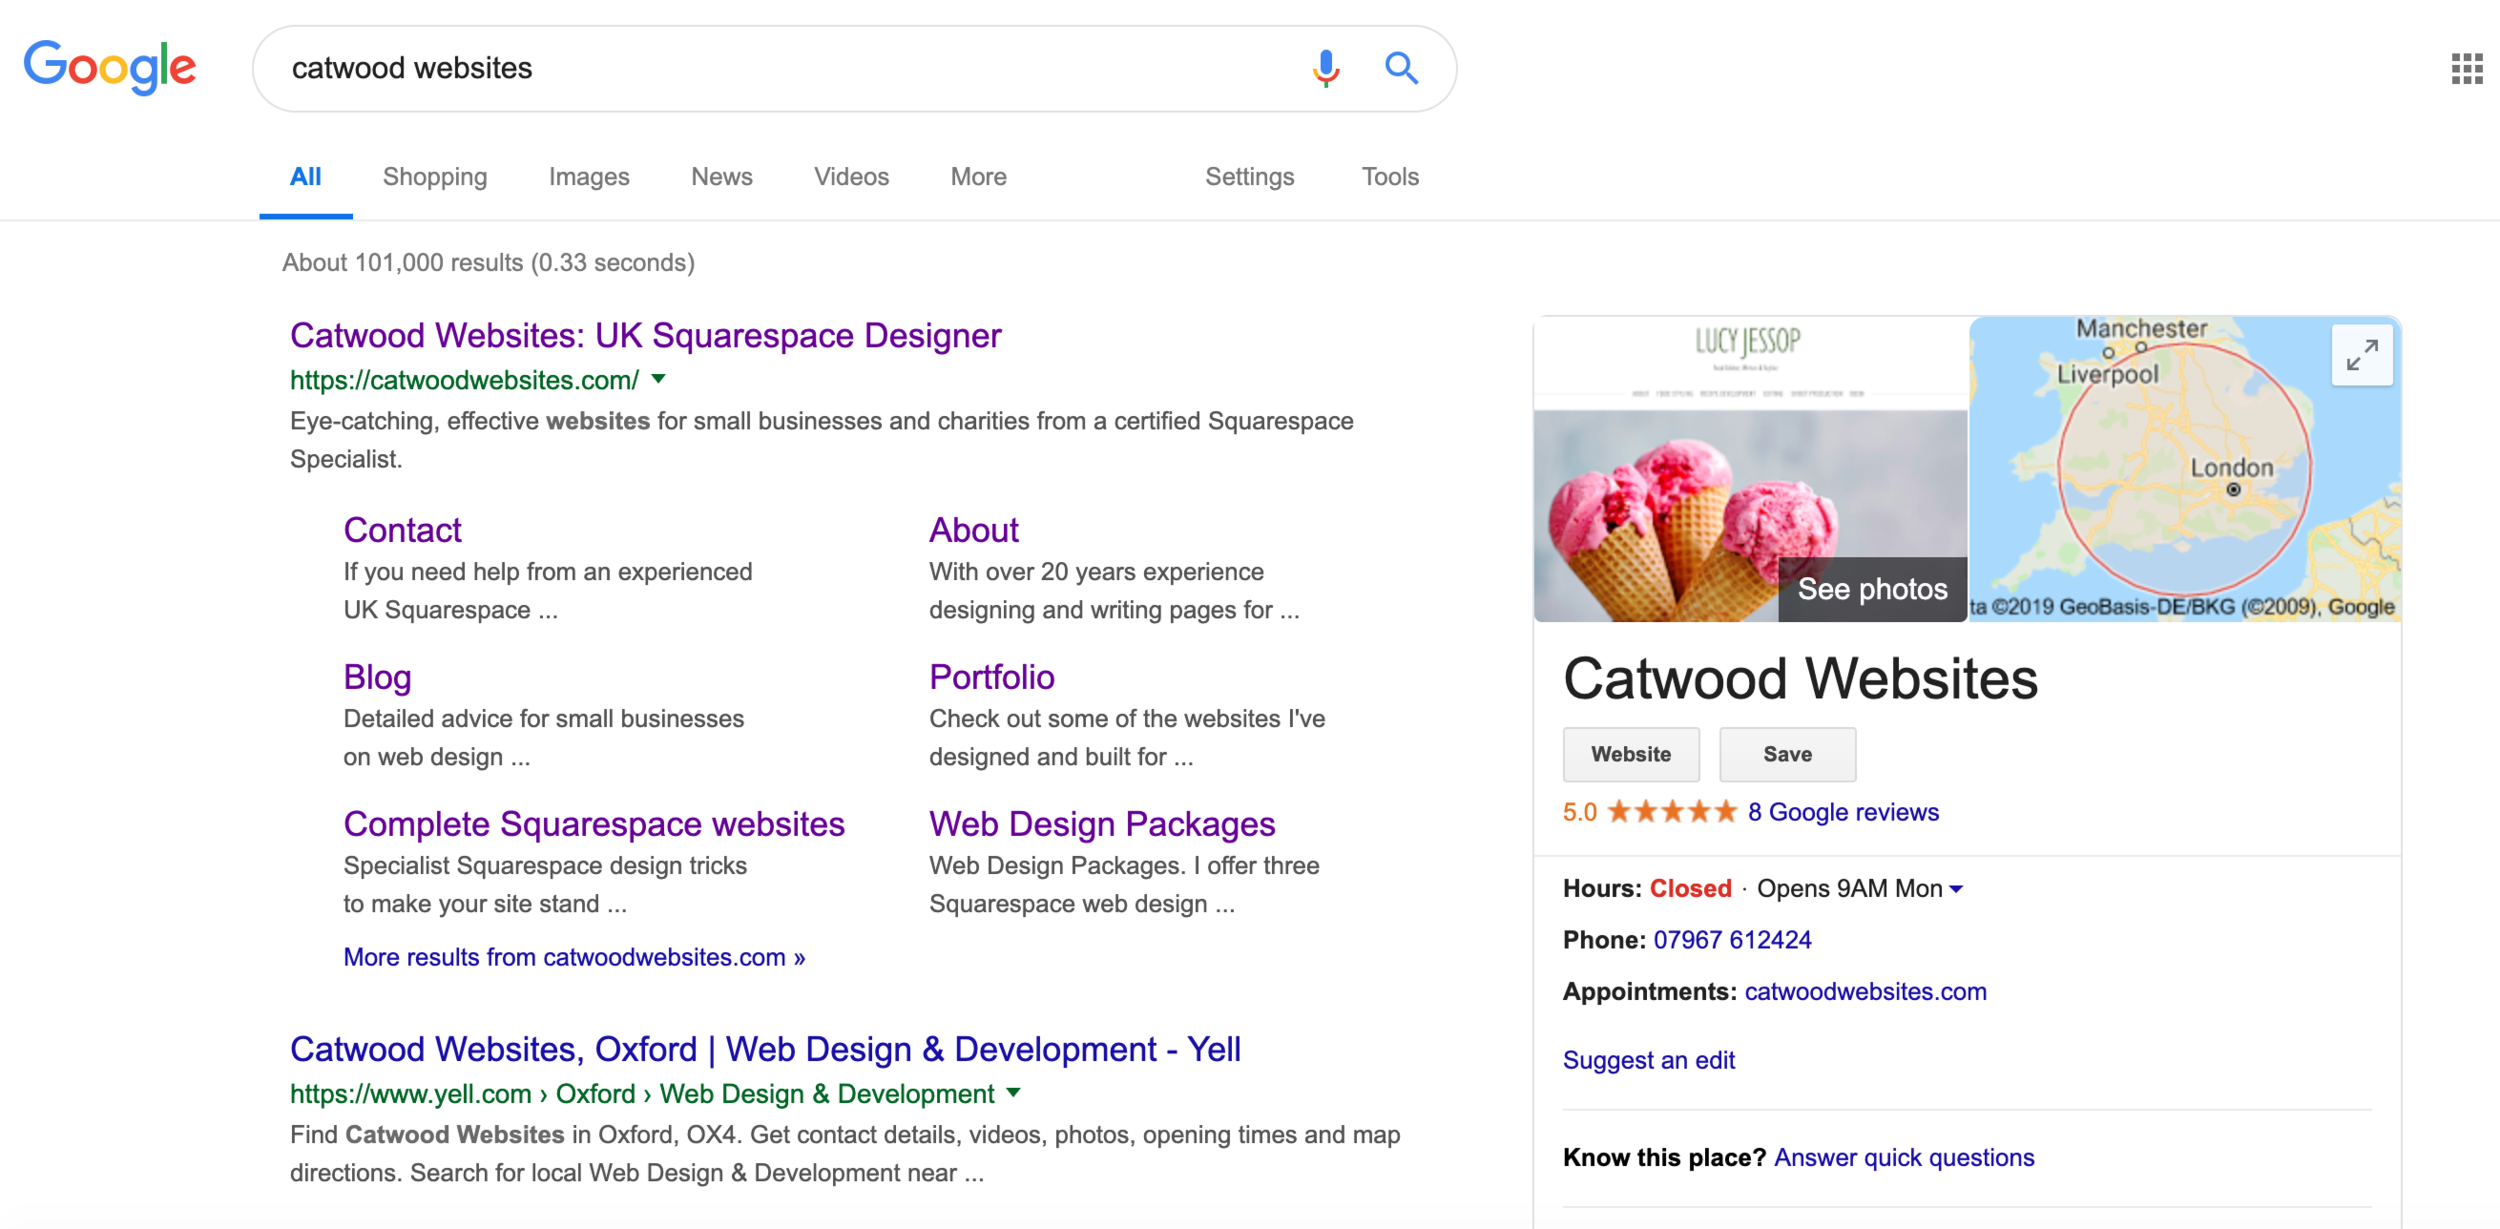2500x1229 pixels.
Task: Open the dropdown arrow next to catwoodwebsites.com URL
Action: tap(658, 379)
